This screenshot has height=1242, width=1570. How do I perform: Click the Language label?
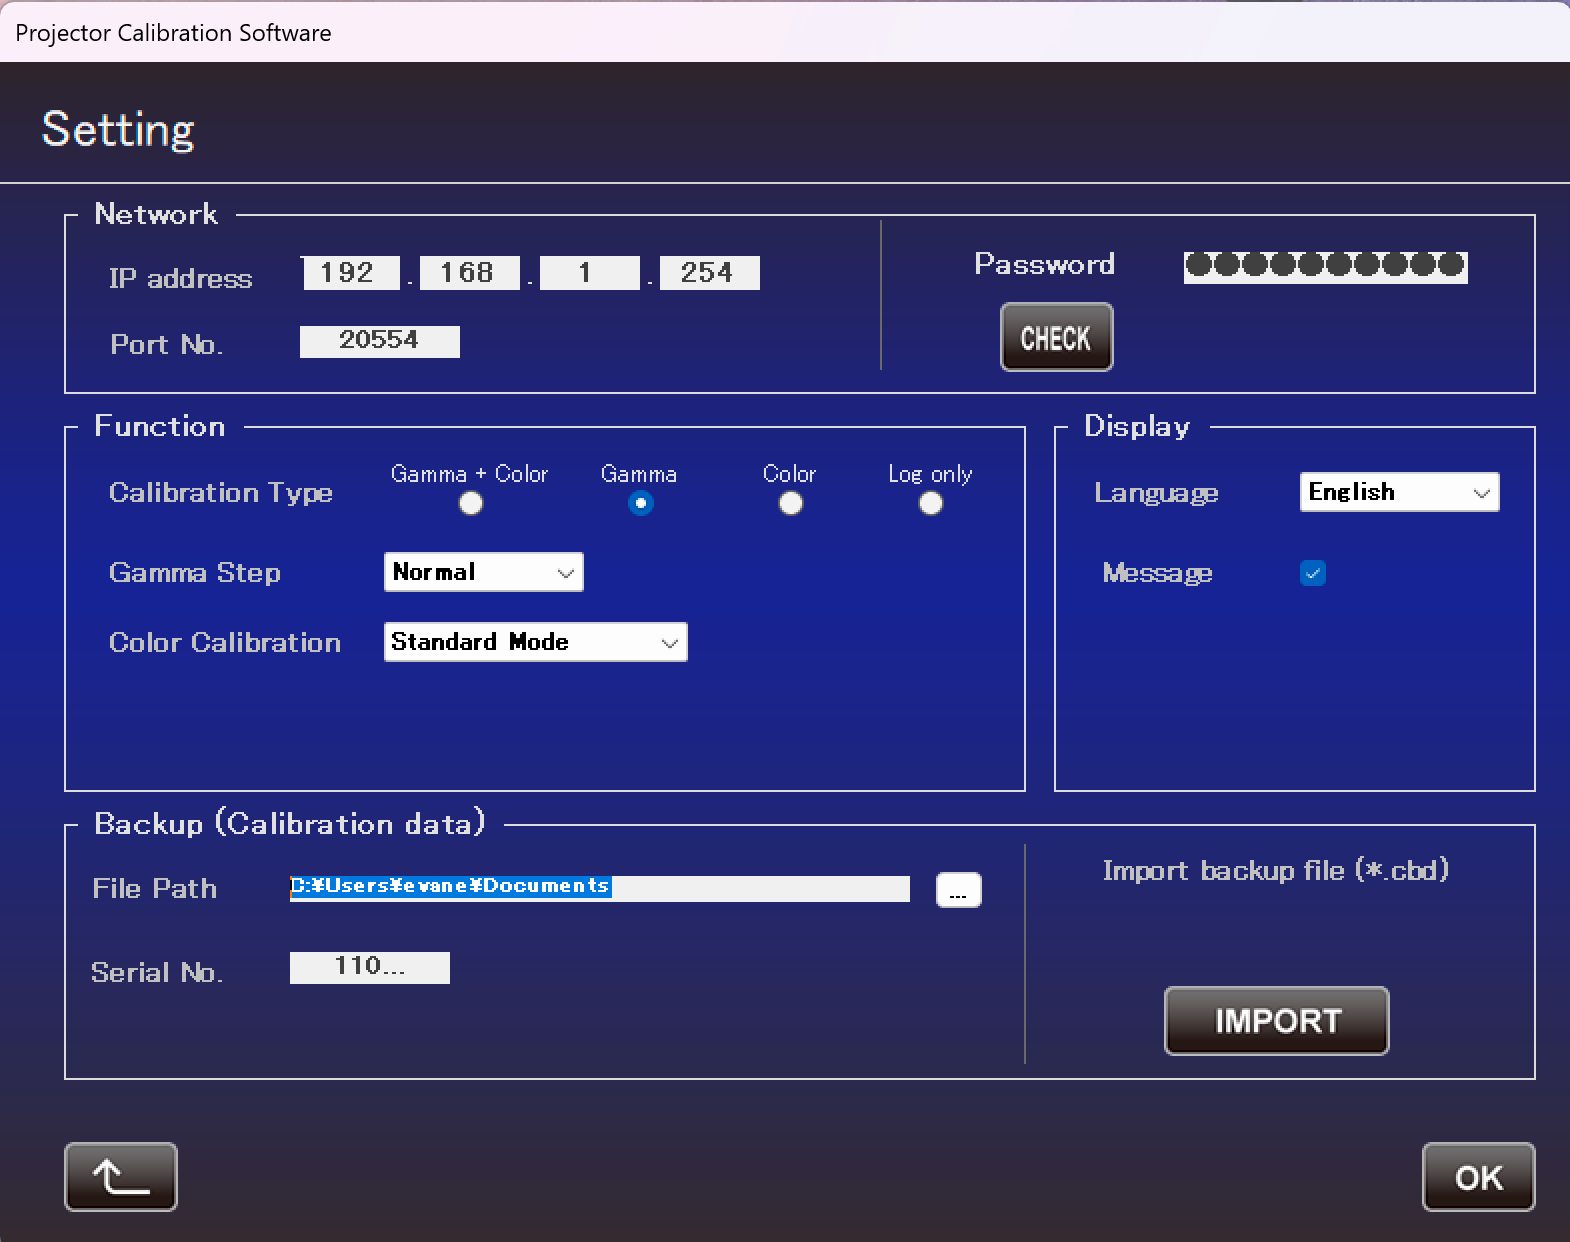coord(1156,493)
